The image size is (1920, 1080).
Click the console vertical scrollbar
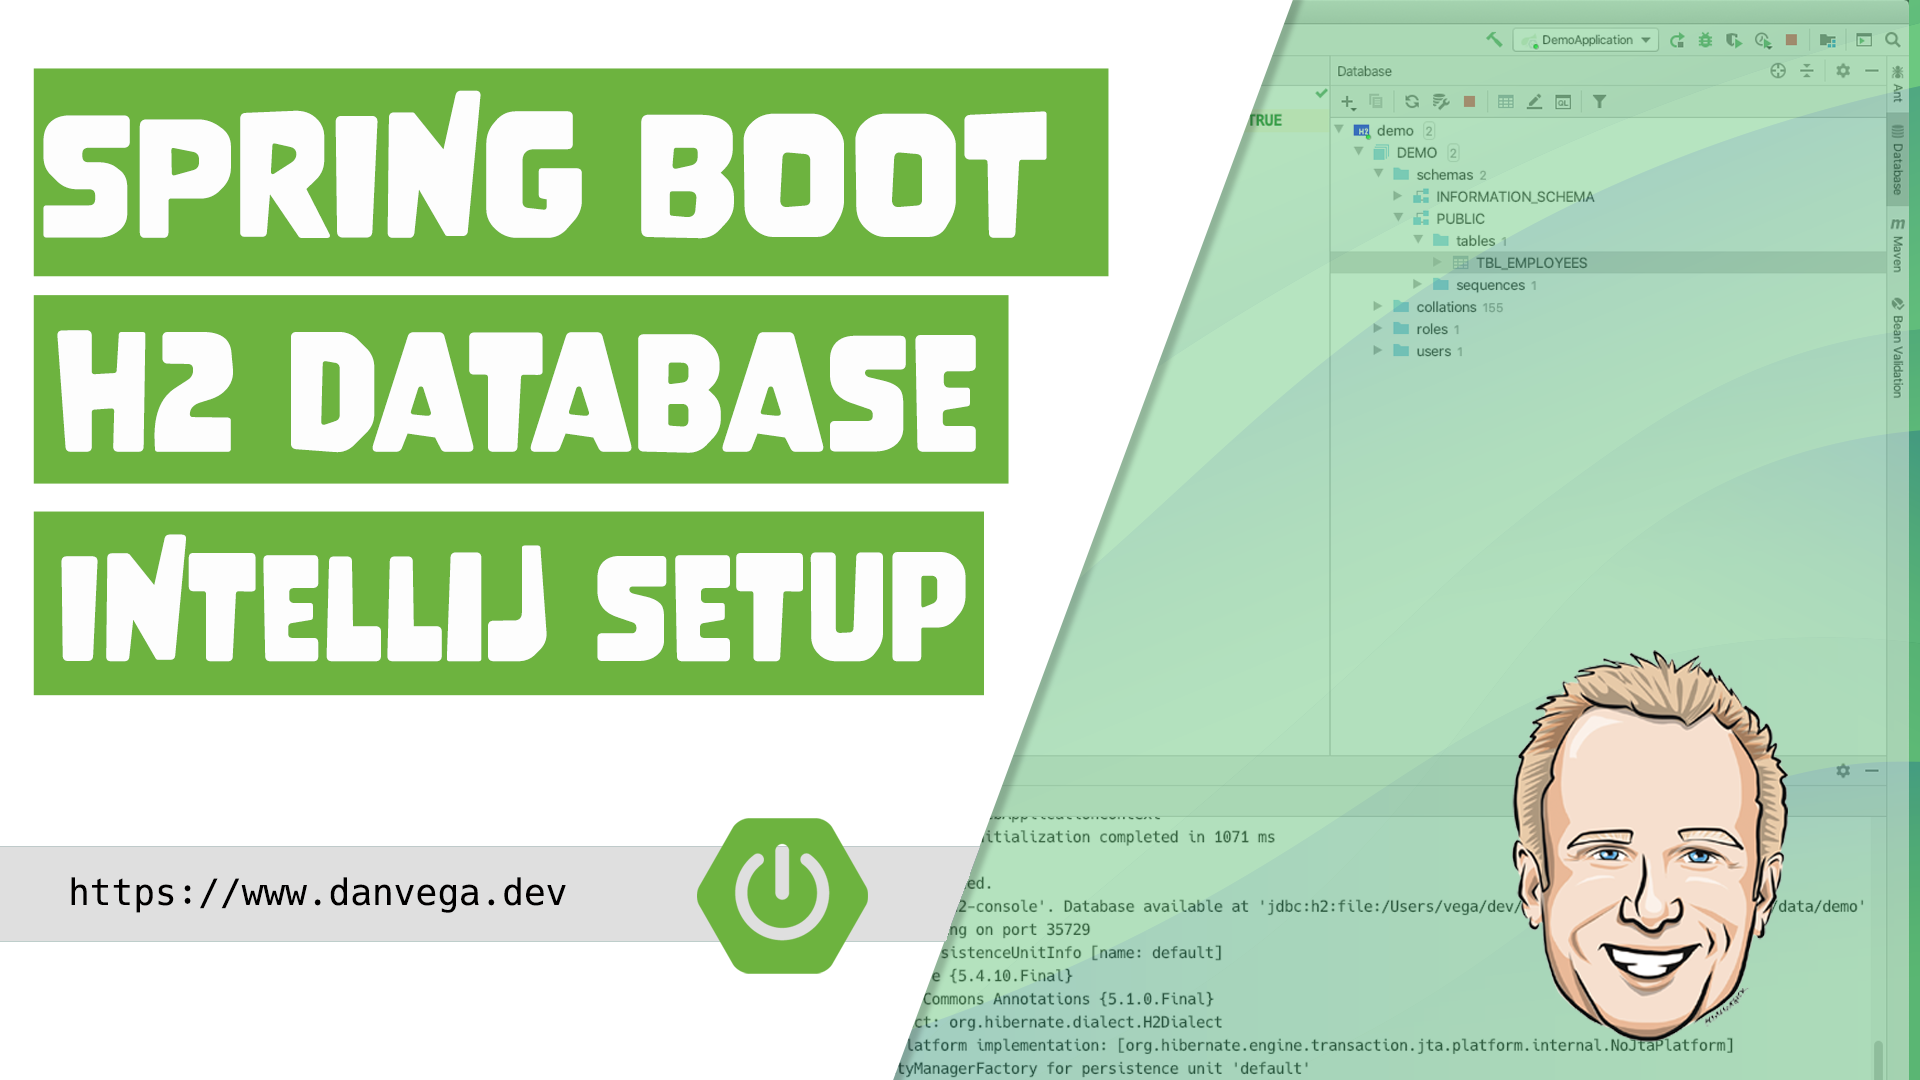1878,1059
